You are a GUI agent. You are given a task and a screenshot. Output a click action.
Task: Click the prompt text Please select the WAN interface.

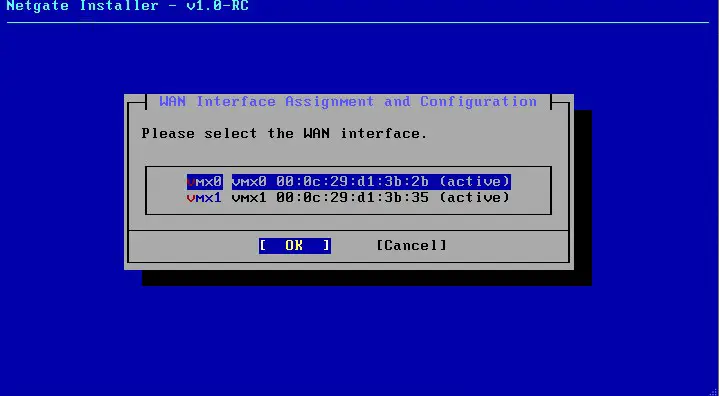(x=284, y=133)
